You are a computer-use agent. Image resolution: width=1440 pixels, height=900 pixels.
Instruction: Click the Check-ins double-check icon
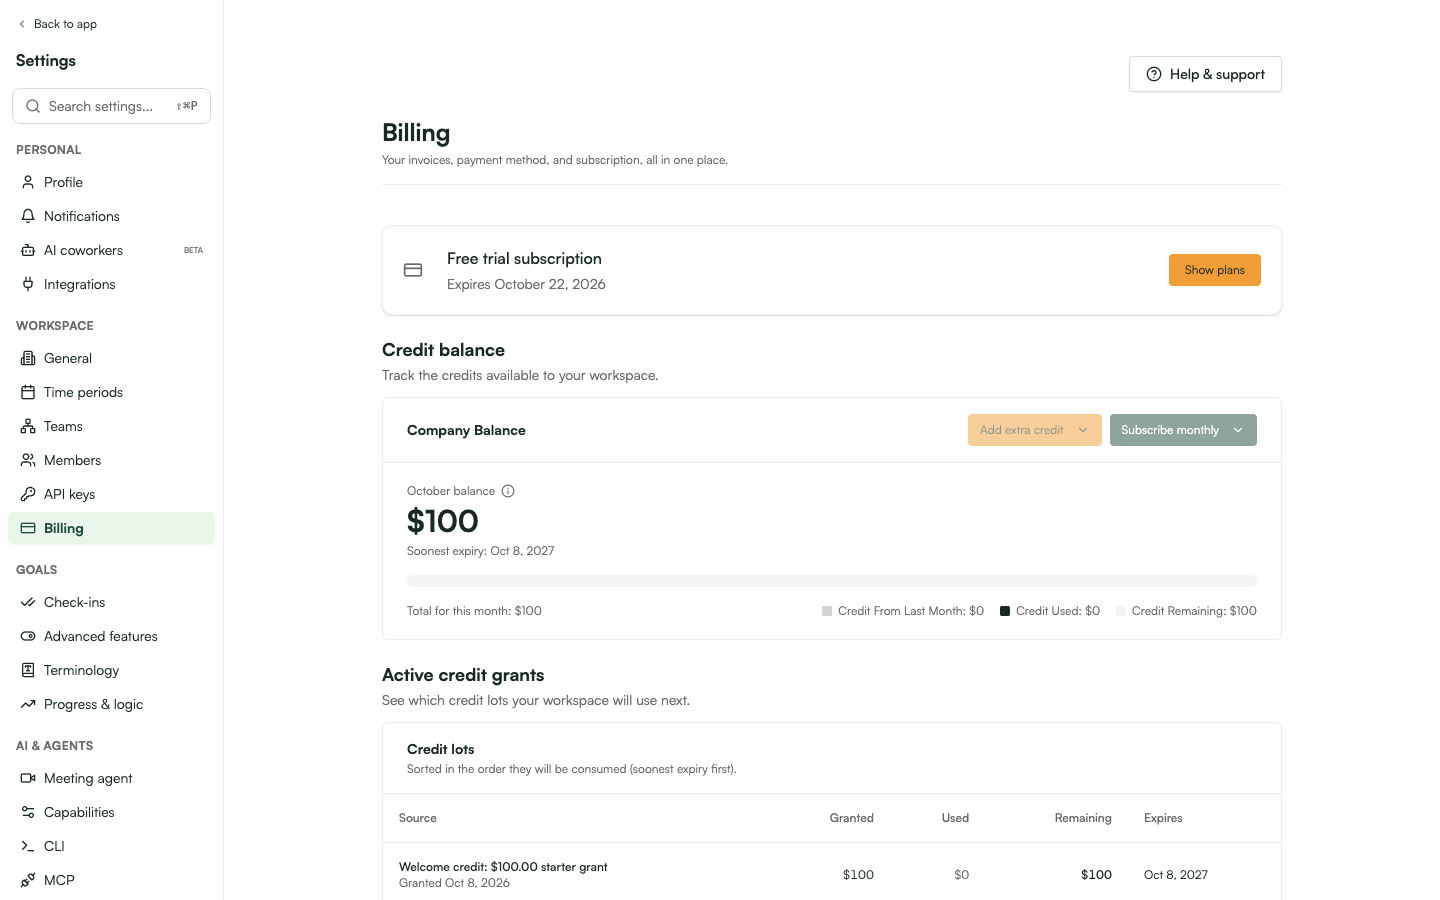(28, 602)
